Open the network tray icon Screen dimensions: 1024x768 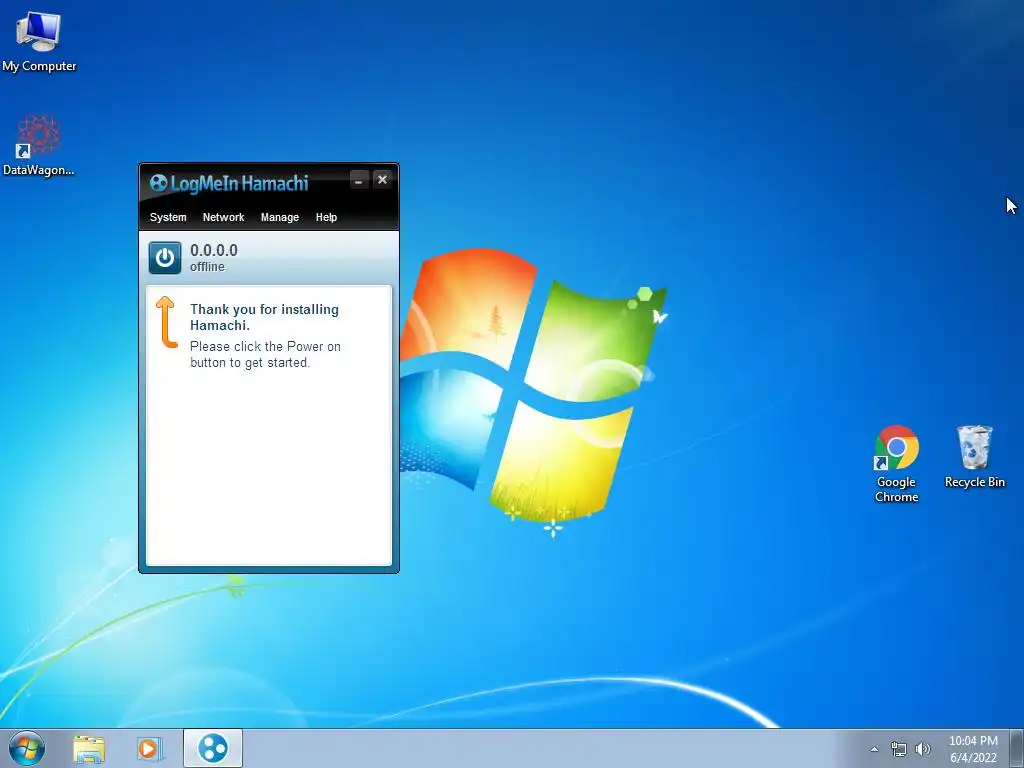point(899,749)
